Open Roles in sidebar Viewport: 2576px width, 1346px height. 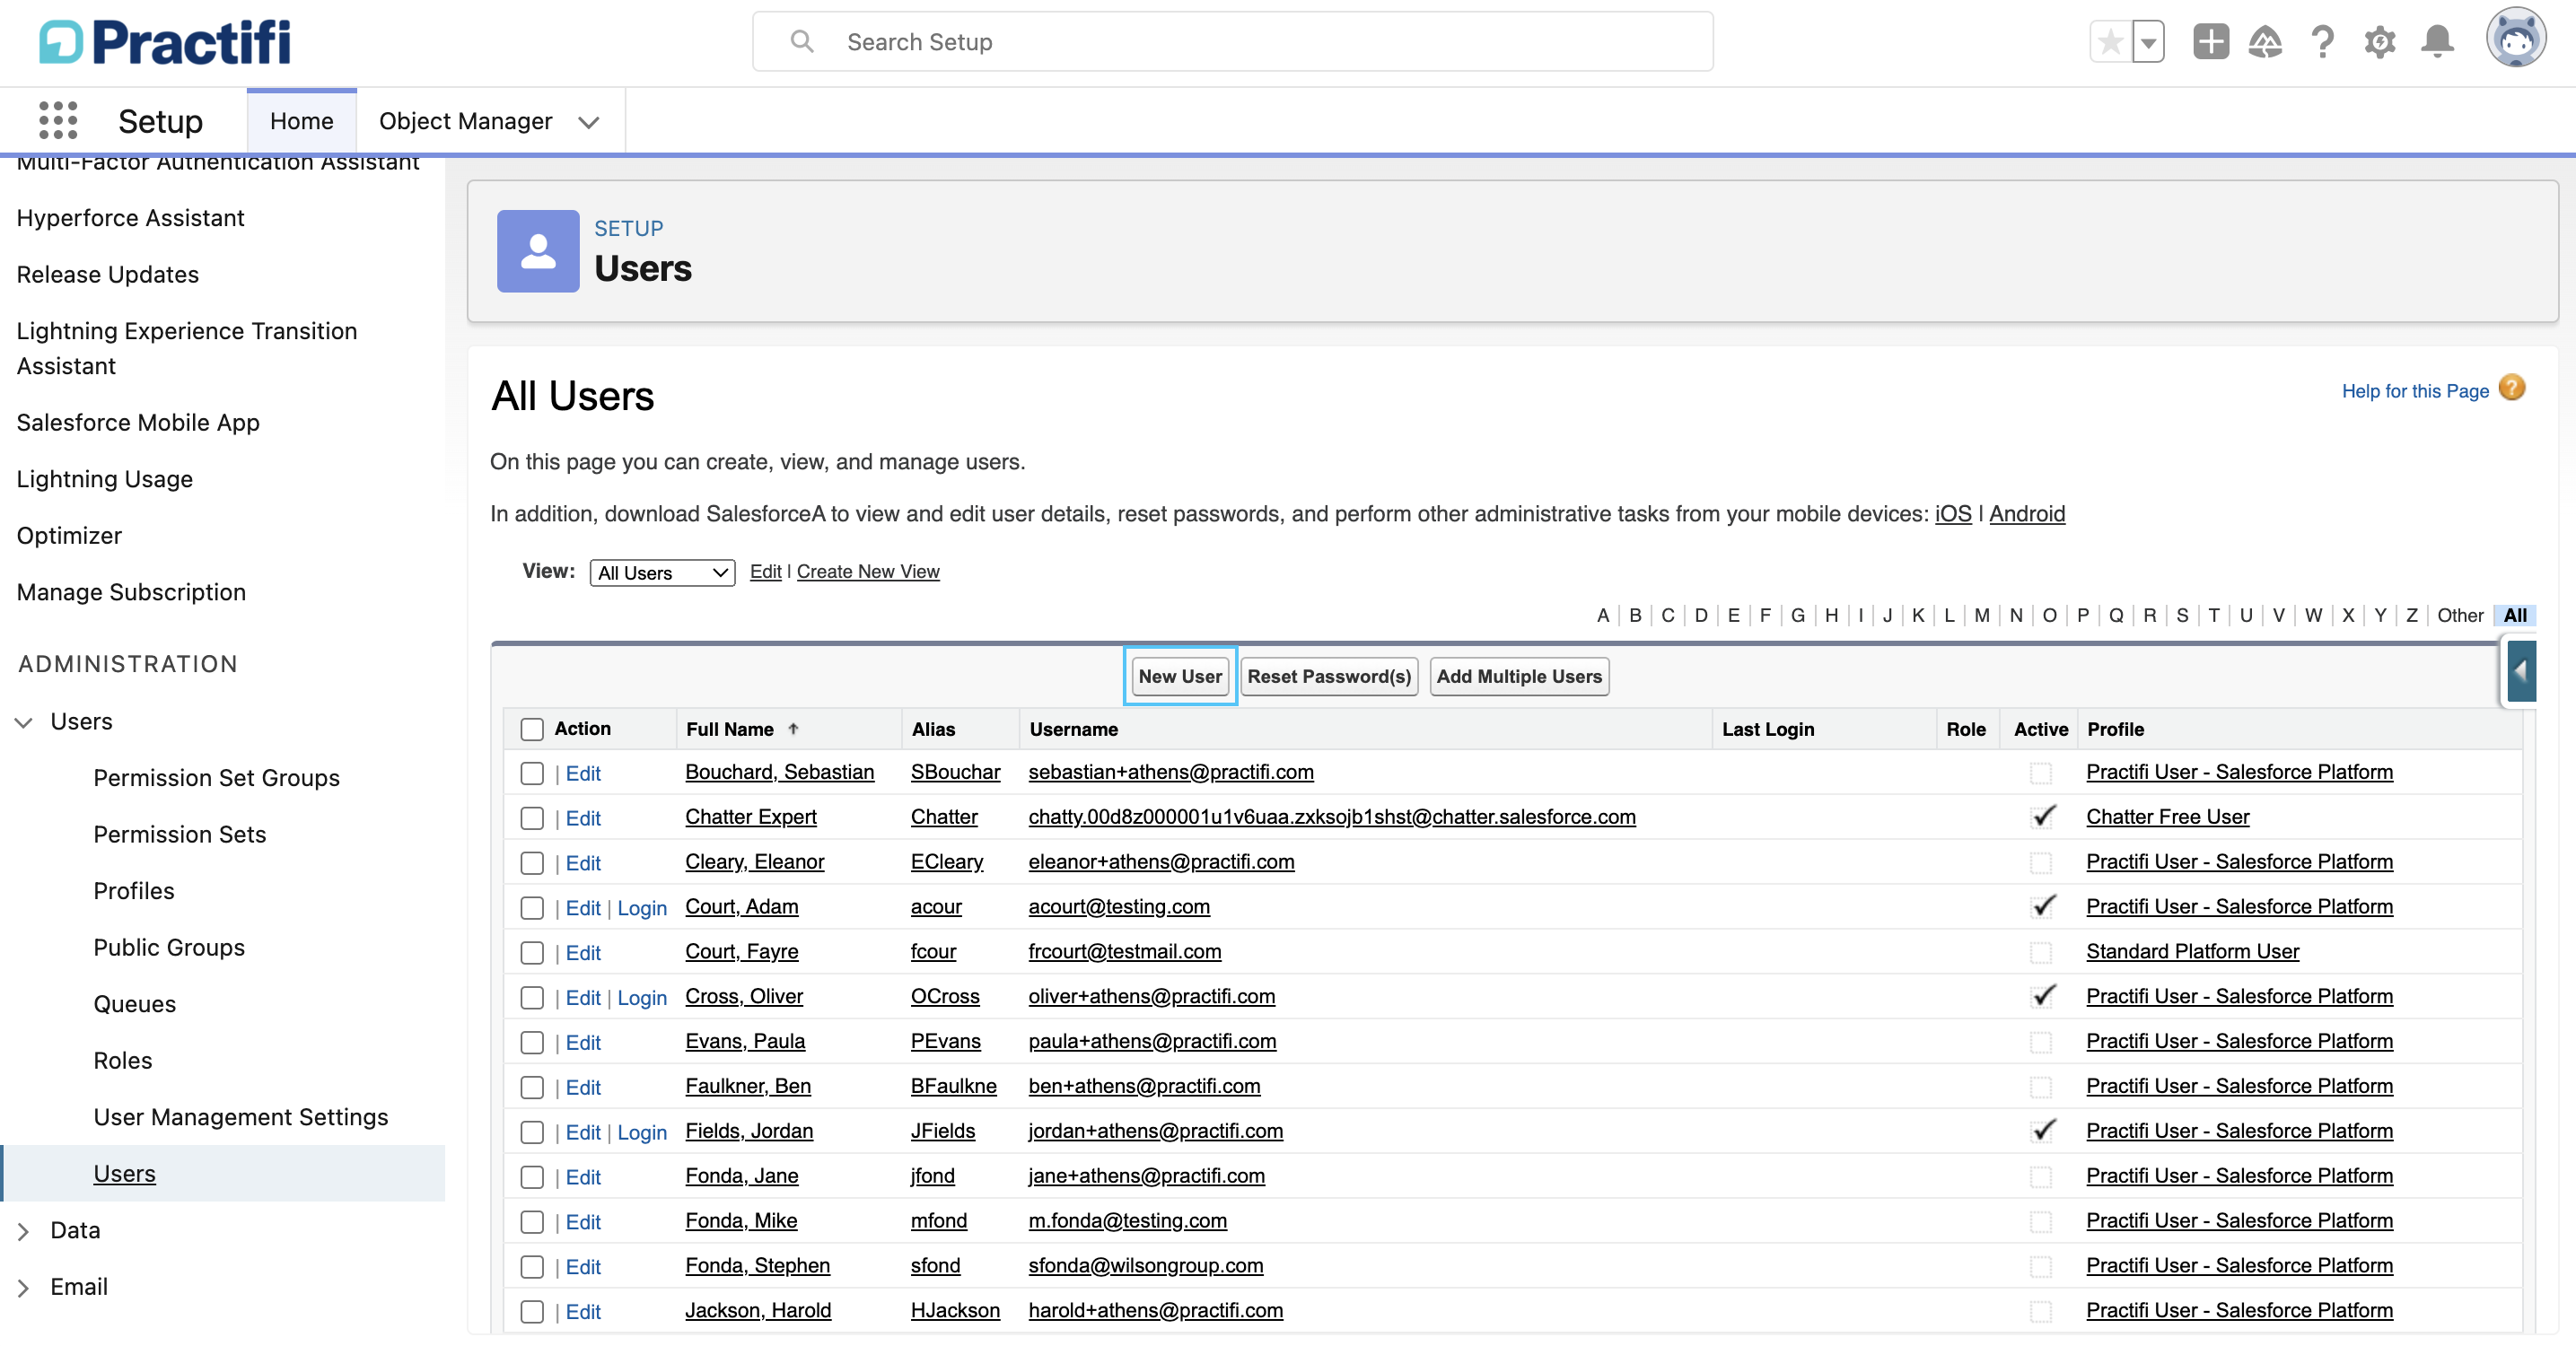[x=123, y=1060]
